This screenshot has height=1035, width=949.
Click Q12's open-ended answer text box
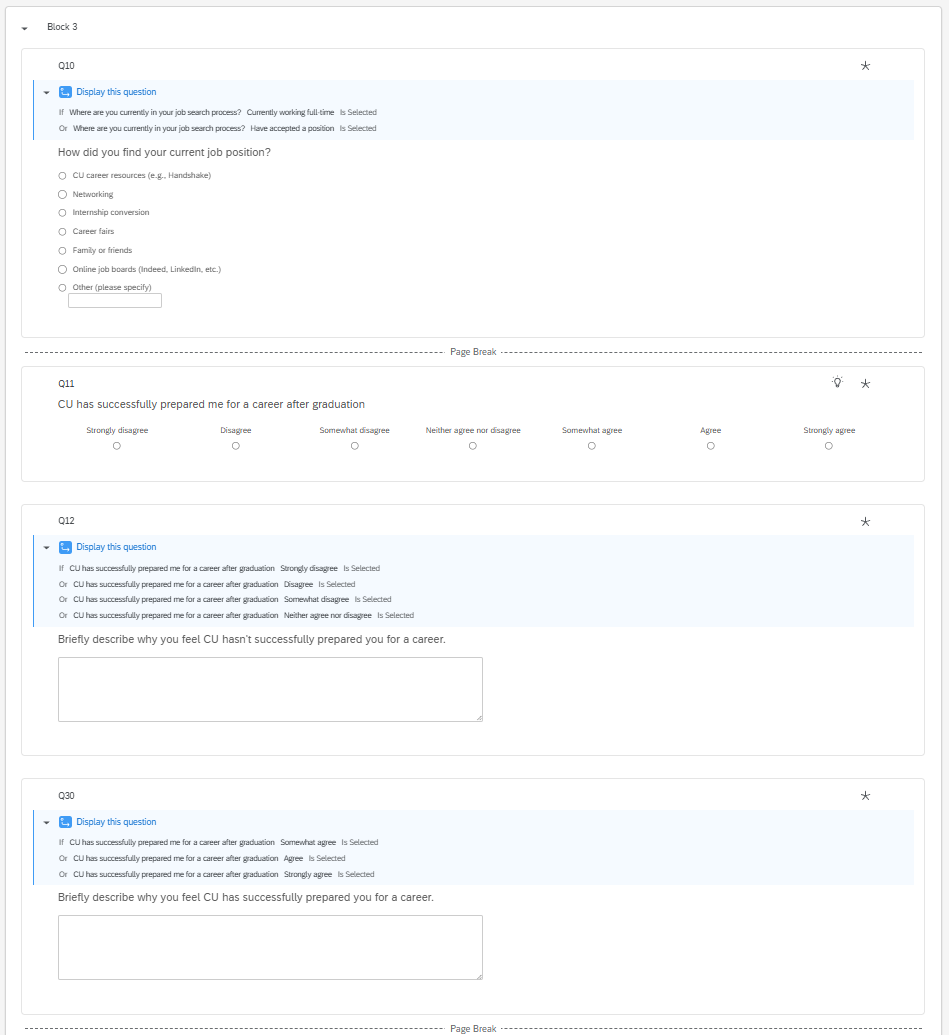(x=270, y=688)
